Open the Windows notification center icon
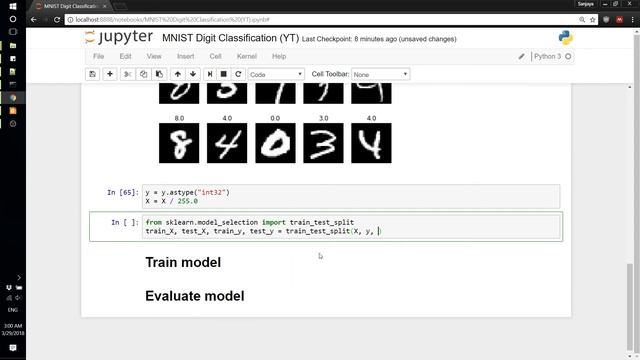640x360 pixels. (x=13, y=348)
